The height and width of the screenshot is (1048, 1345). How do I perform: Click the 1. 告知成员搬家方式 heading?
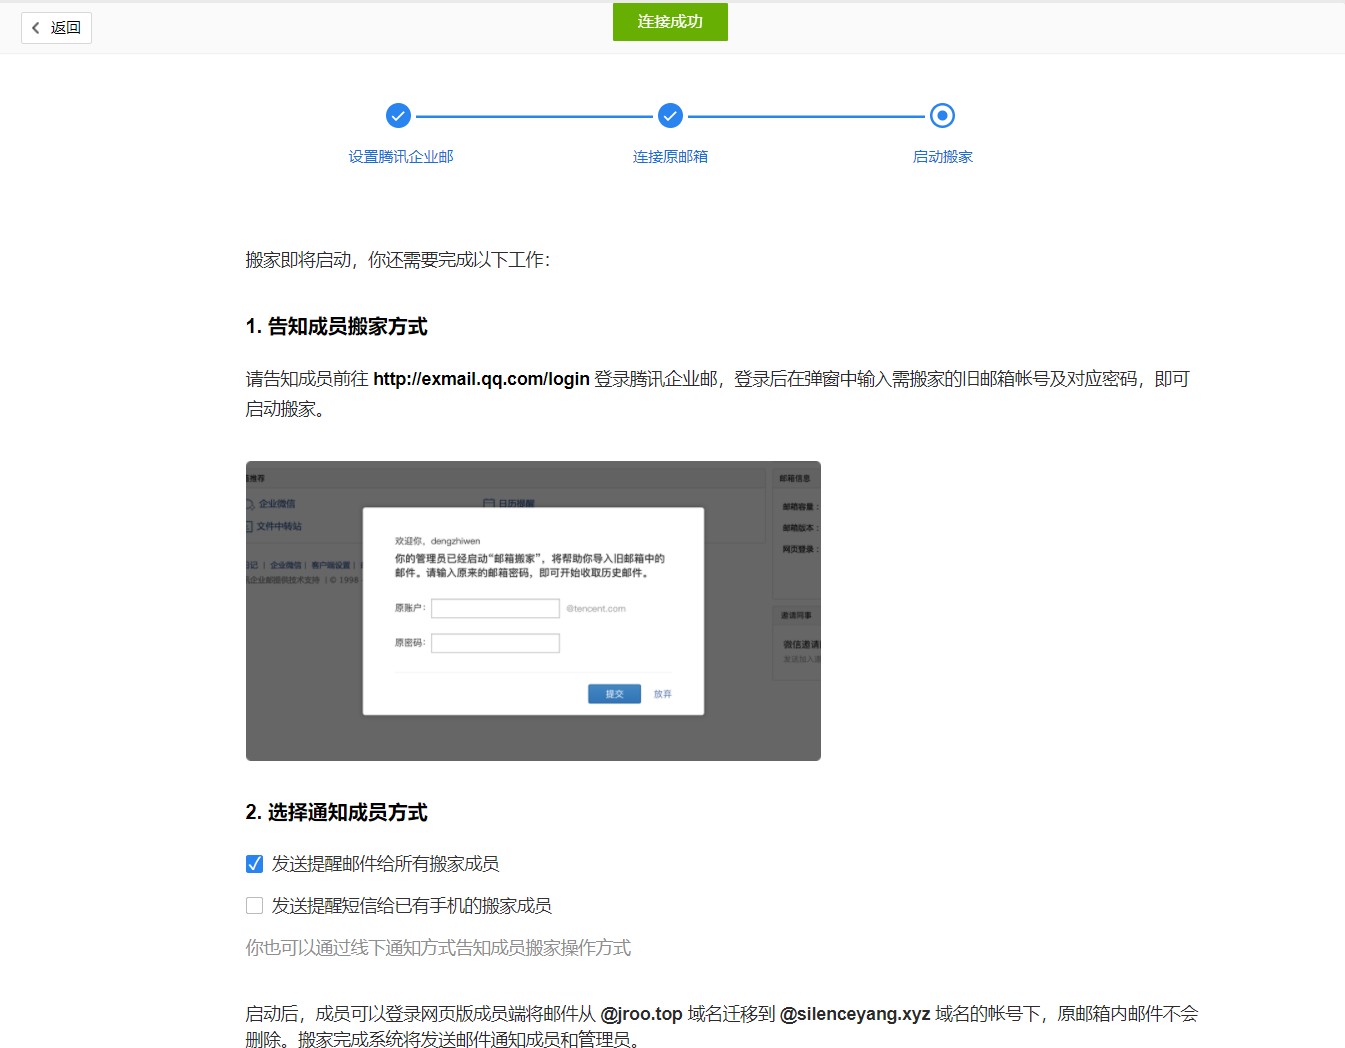click(x=336, y=327)
